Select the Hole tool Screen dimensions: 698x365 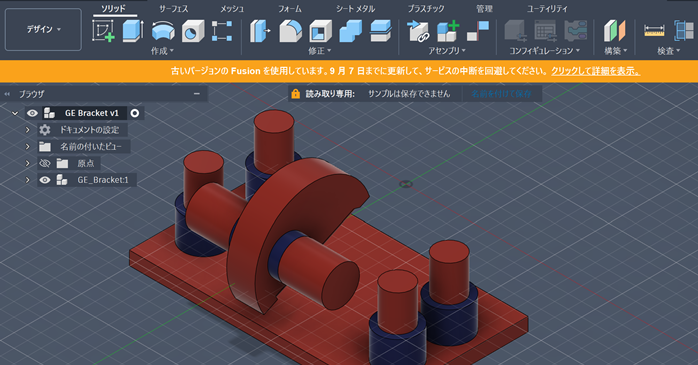click(193, 31)
